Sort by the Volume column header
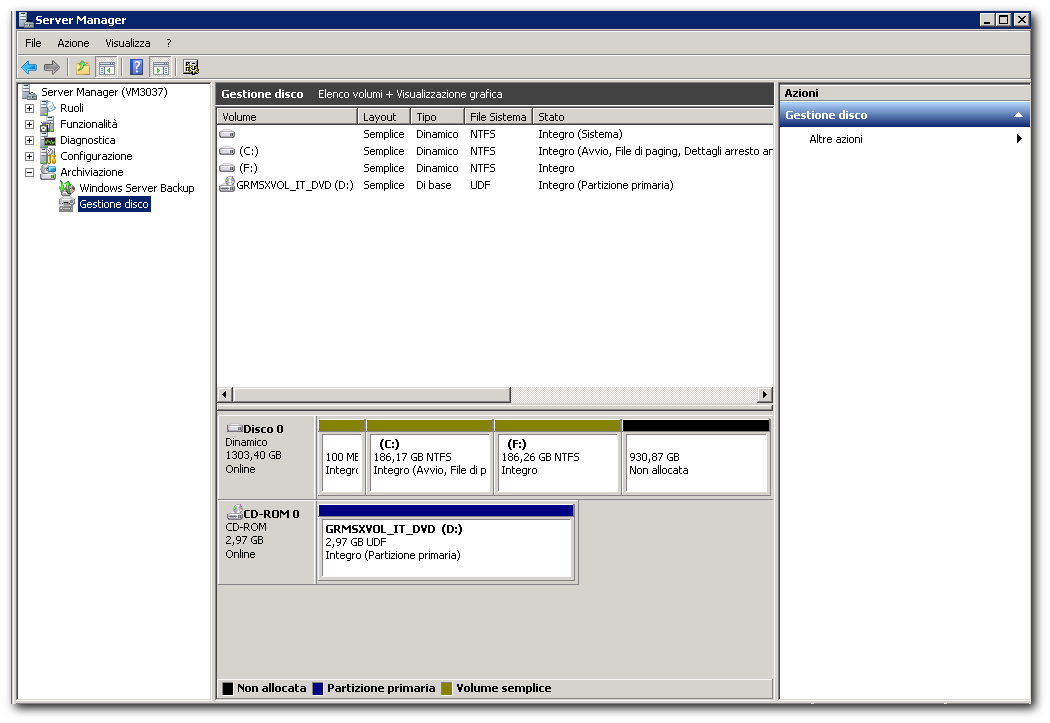The width and height of the screenshot is (1050, 723). coord(287,116)
